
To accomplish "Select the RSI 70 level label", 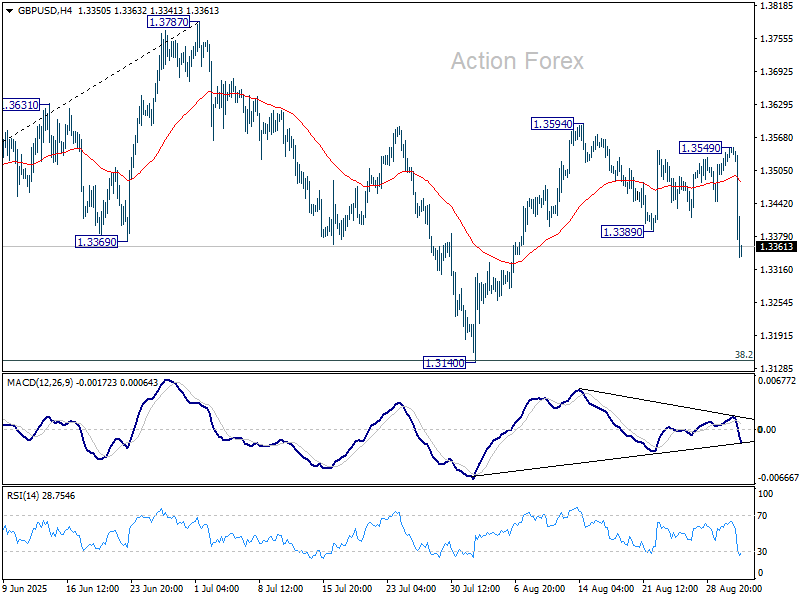I will coord(762,516).
